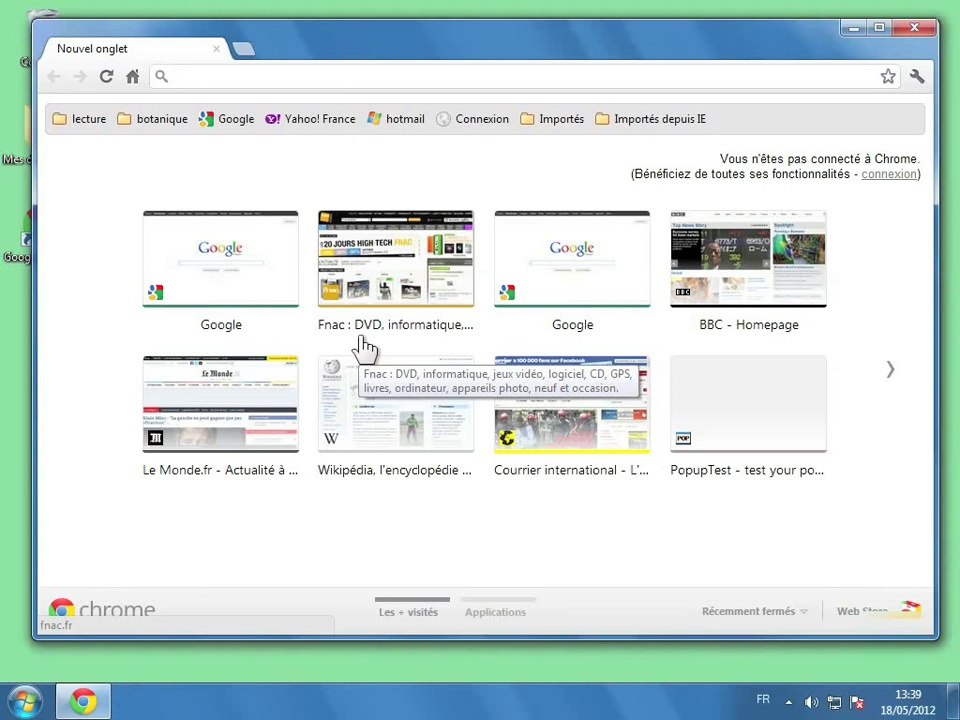Screen dimensions: 960x720
Task: Open the Action Center flag icon
Action: [x=857, y=702]
